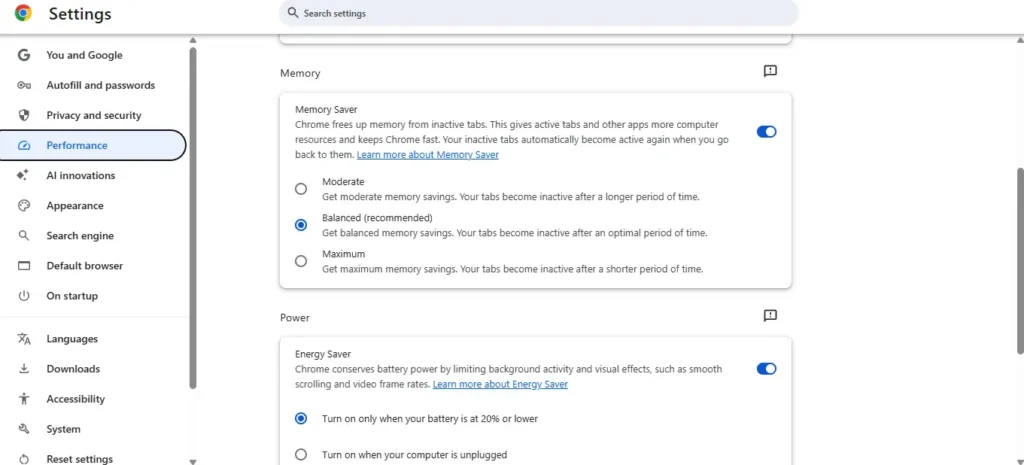Viewport: 1024px width, 465px height.
Task: Open Default browser settings
Action: (84, 265)
